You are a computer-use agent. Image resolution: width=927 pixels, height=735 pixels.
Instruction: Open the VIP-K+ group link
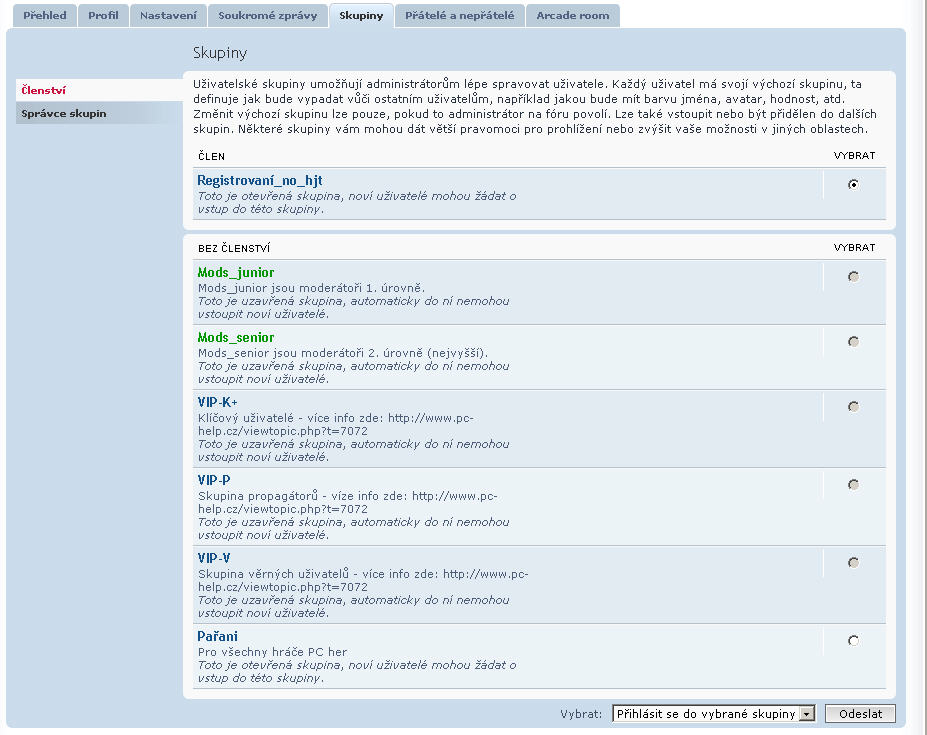pyautogui.click(x=218, y=403)
